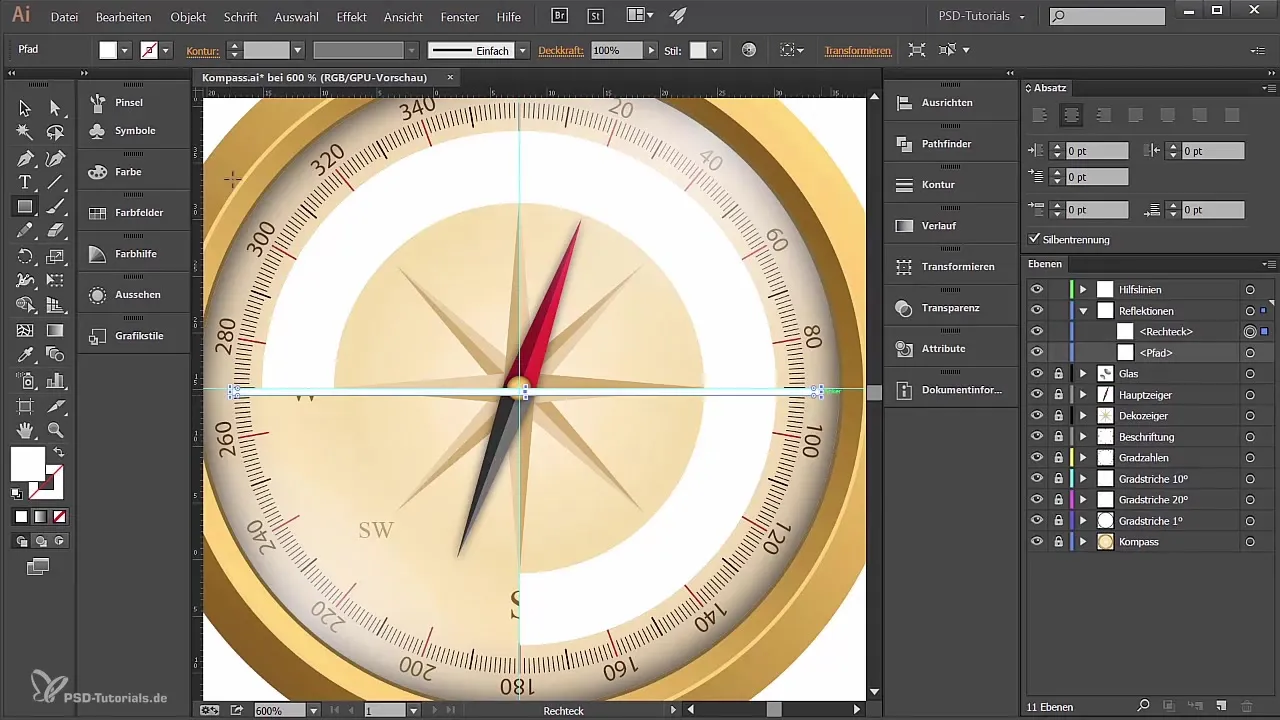1280x720 pixels.
Task: Select the Hand tool
Action: coord(25,430)
